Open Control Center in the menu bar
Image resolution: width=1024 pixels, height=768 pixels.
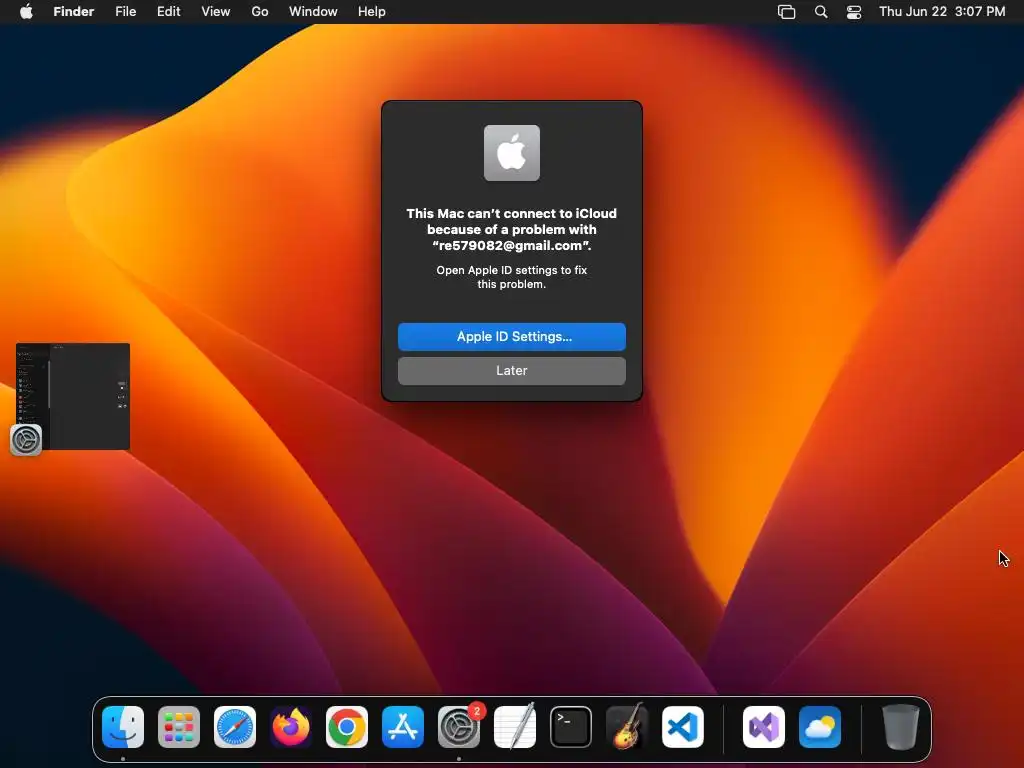tap(854, 12)
